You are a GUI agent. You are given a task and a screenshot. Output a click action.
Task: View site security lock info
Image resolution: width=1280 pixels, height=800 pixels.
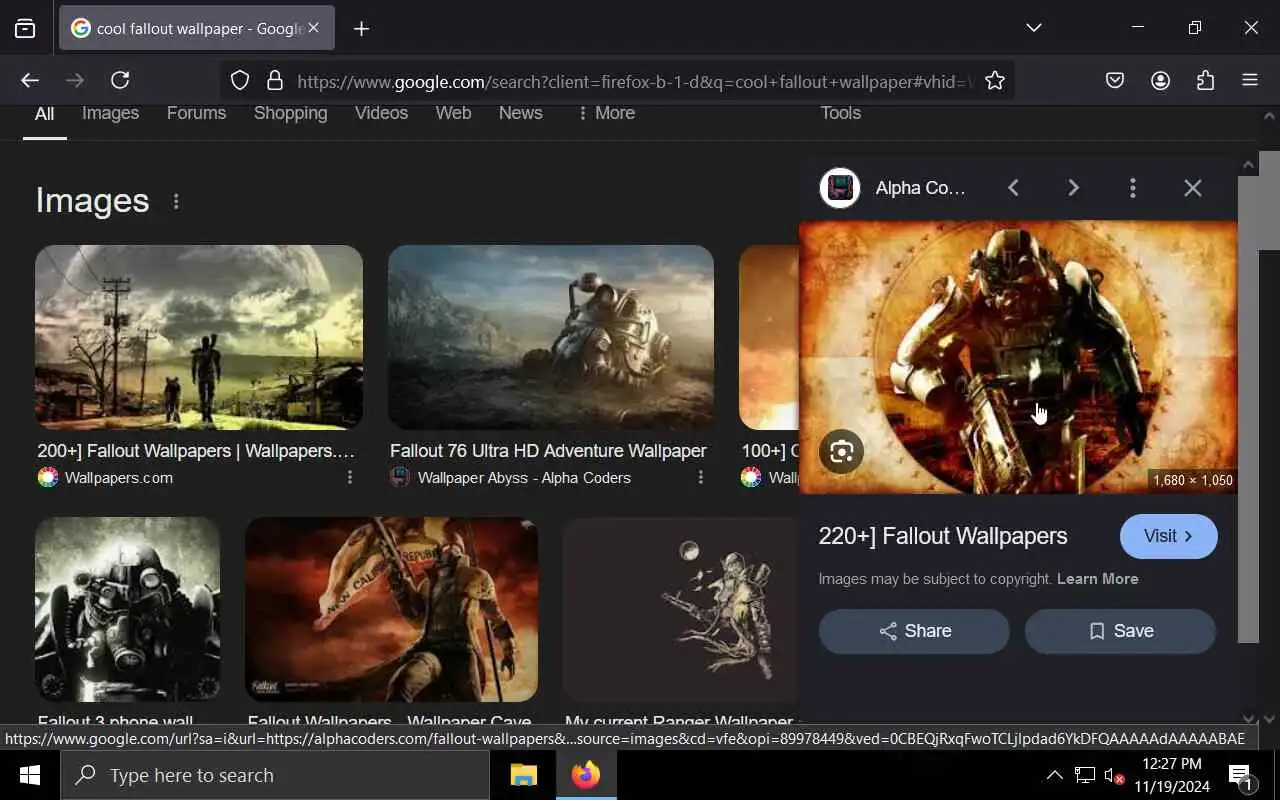pyautogui.click(x=274, y=81)
